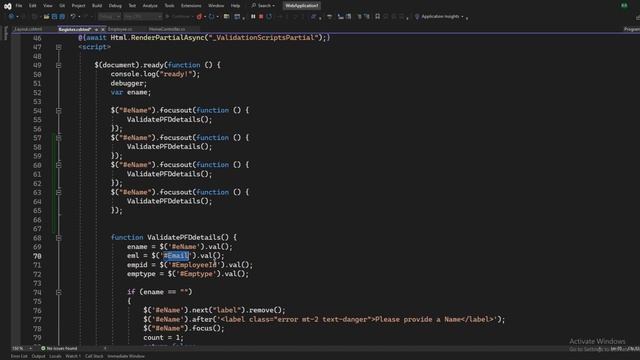Click the Search box in title bar
This screenshot has height=360, width=640.
[263, 6]
